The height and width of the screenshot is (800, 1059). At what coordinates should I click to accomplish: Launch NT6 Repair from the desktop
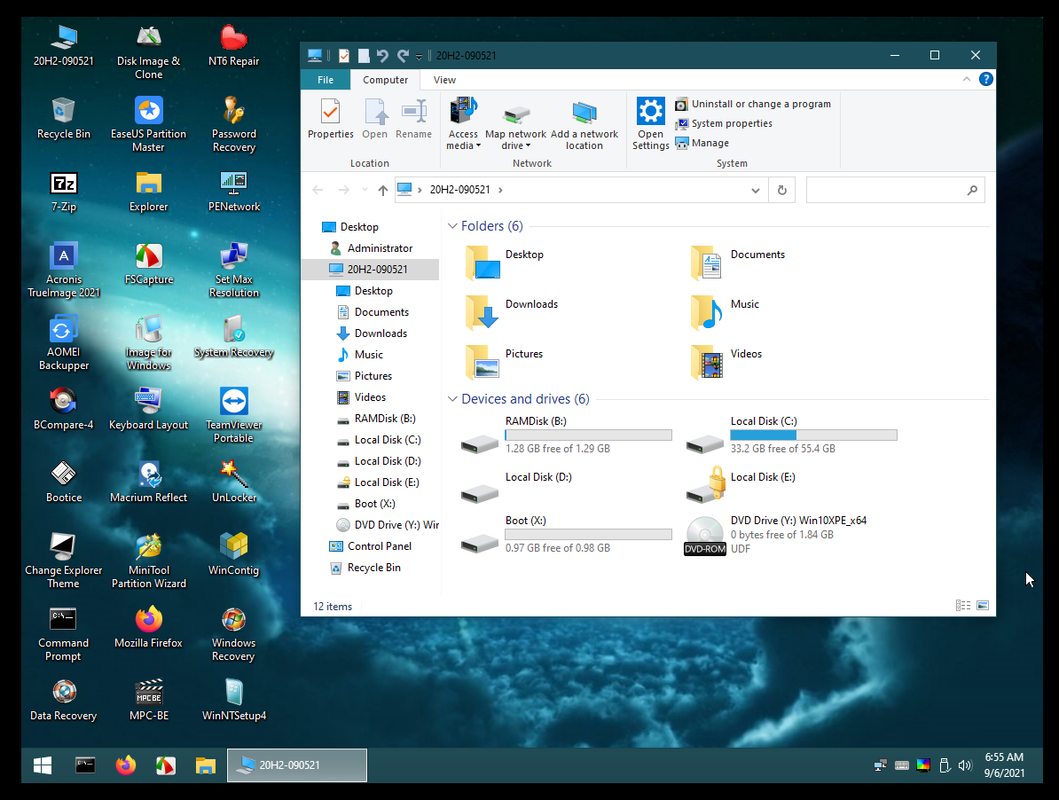[234, 46]
